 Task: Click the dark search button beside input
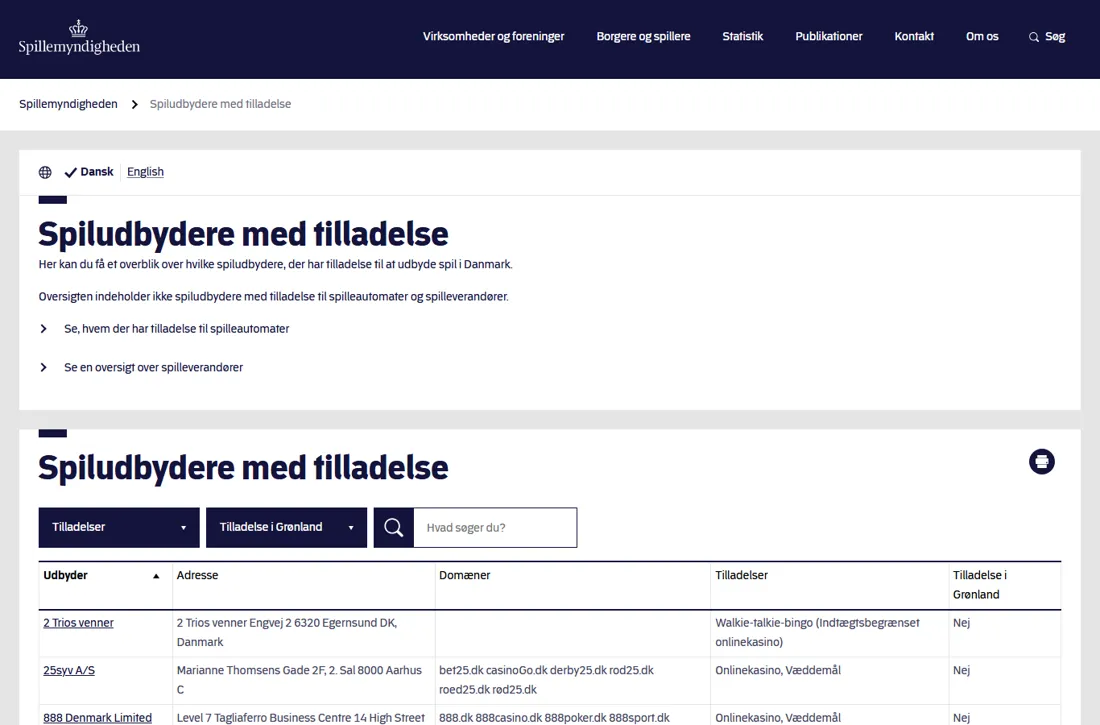pyautogui.click(x=394, y=528)
